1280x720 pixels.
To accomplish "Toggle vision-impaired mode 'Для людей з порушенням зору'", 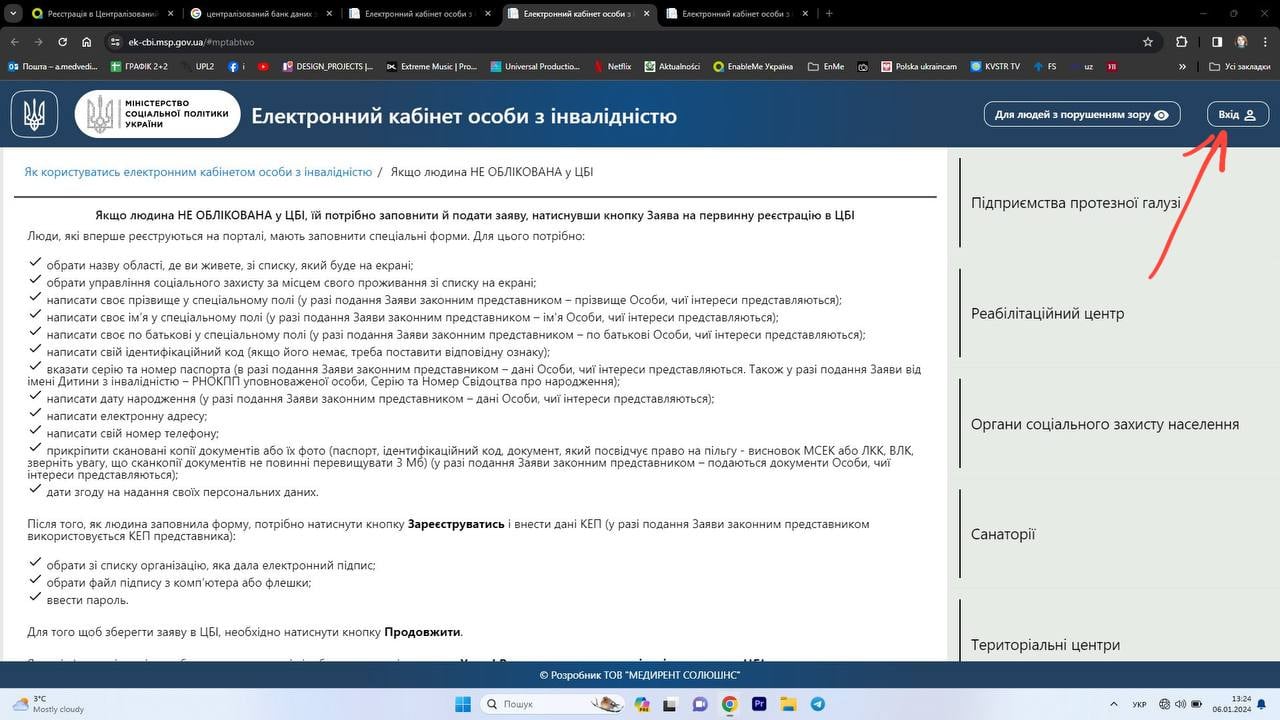I will 1081,114.
